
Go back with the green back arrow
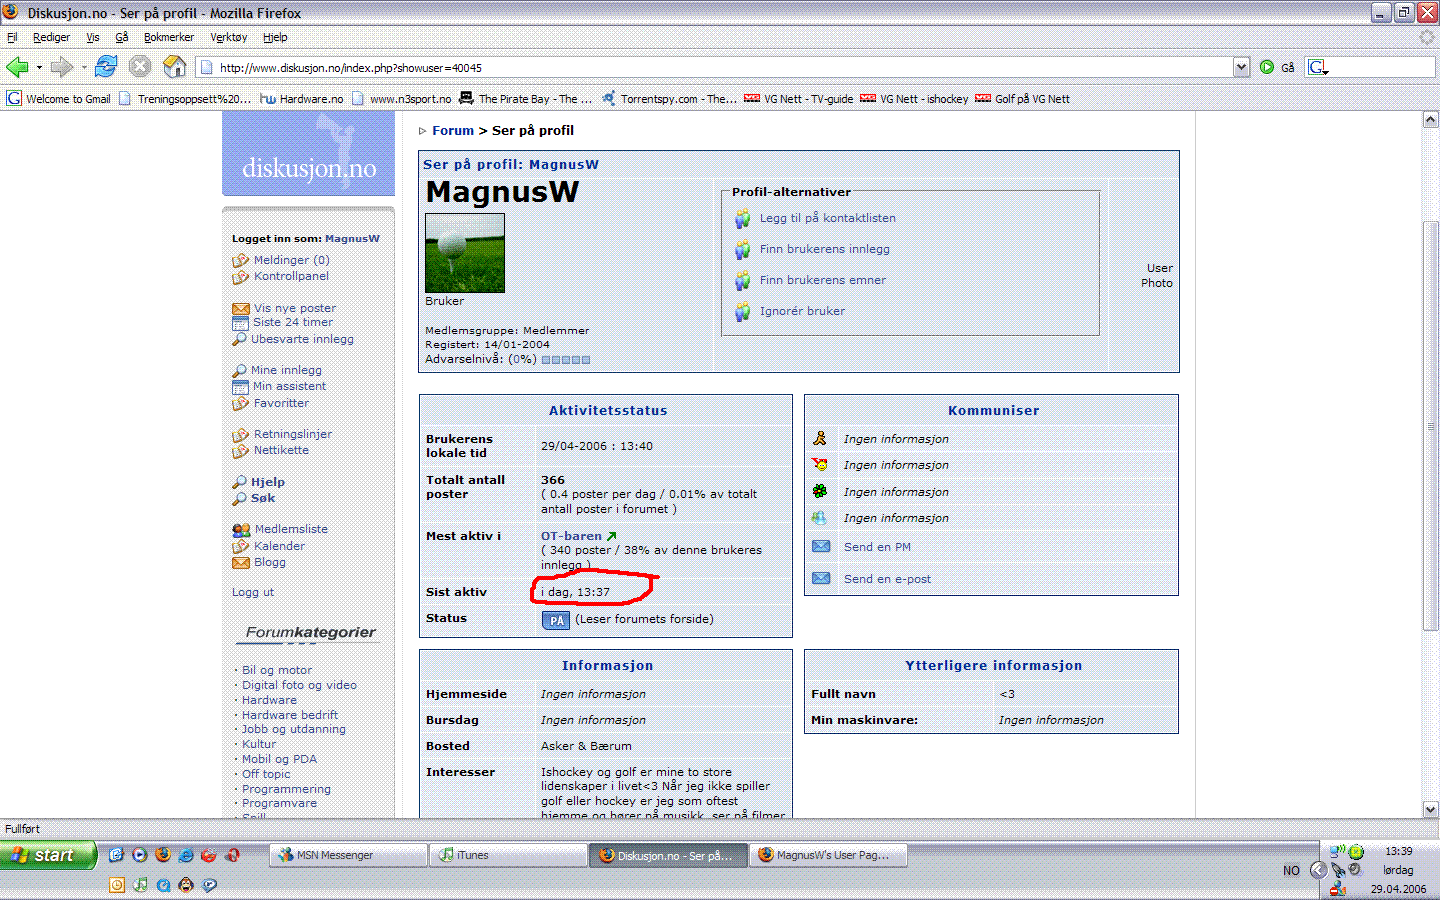[17, 67]
